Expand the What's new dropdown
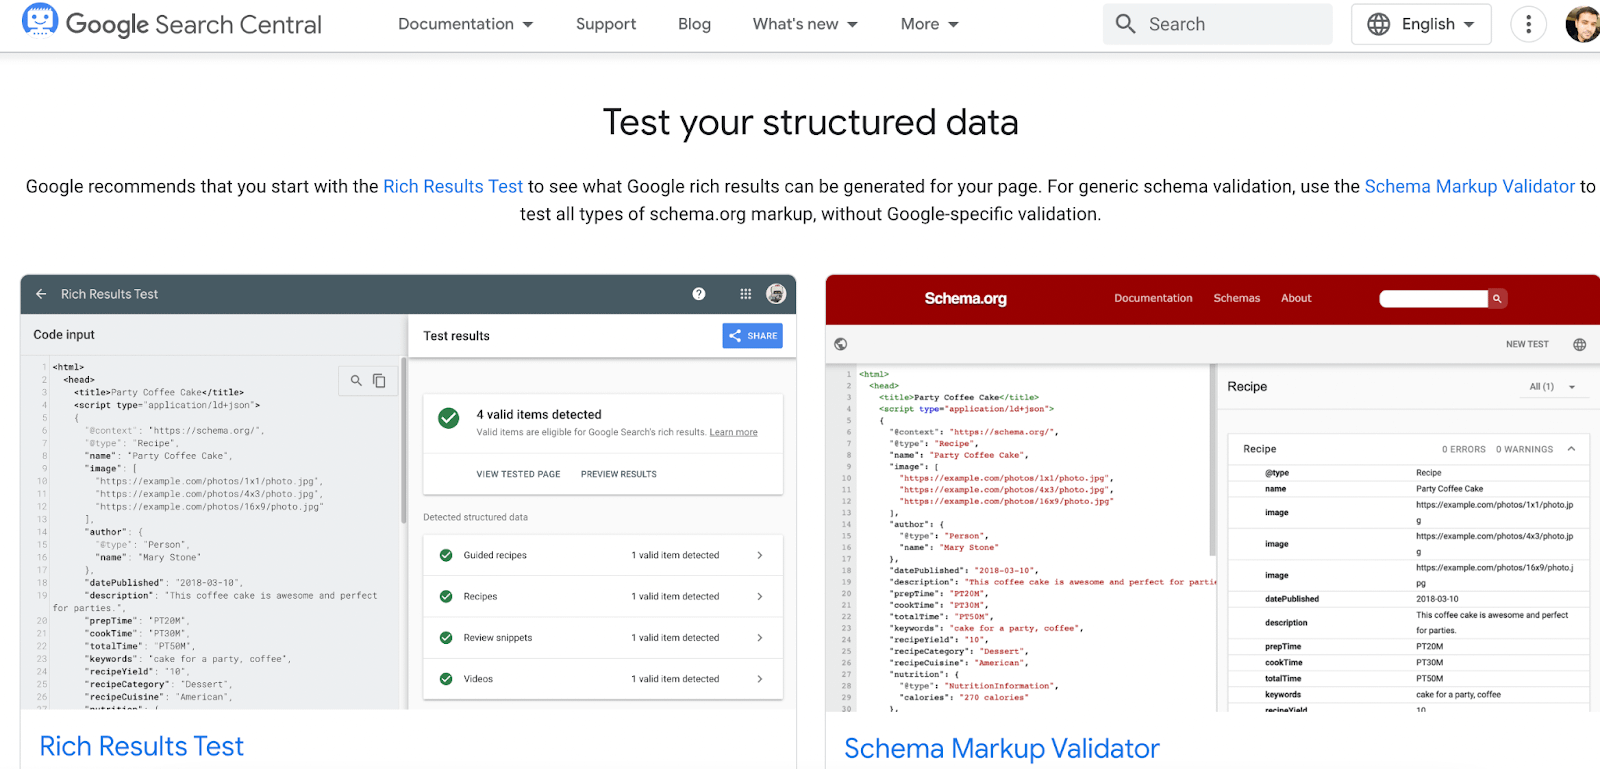 tap(805, 24)
